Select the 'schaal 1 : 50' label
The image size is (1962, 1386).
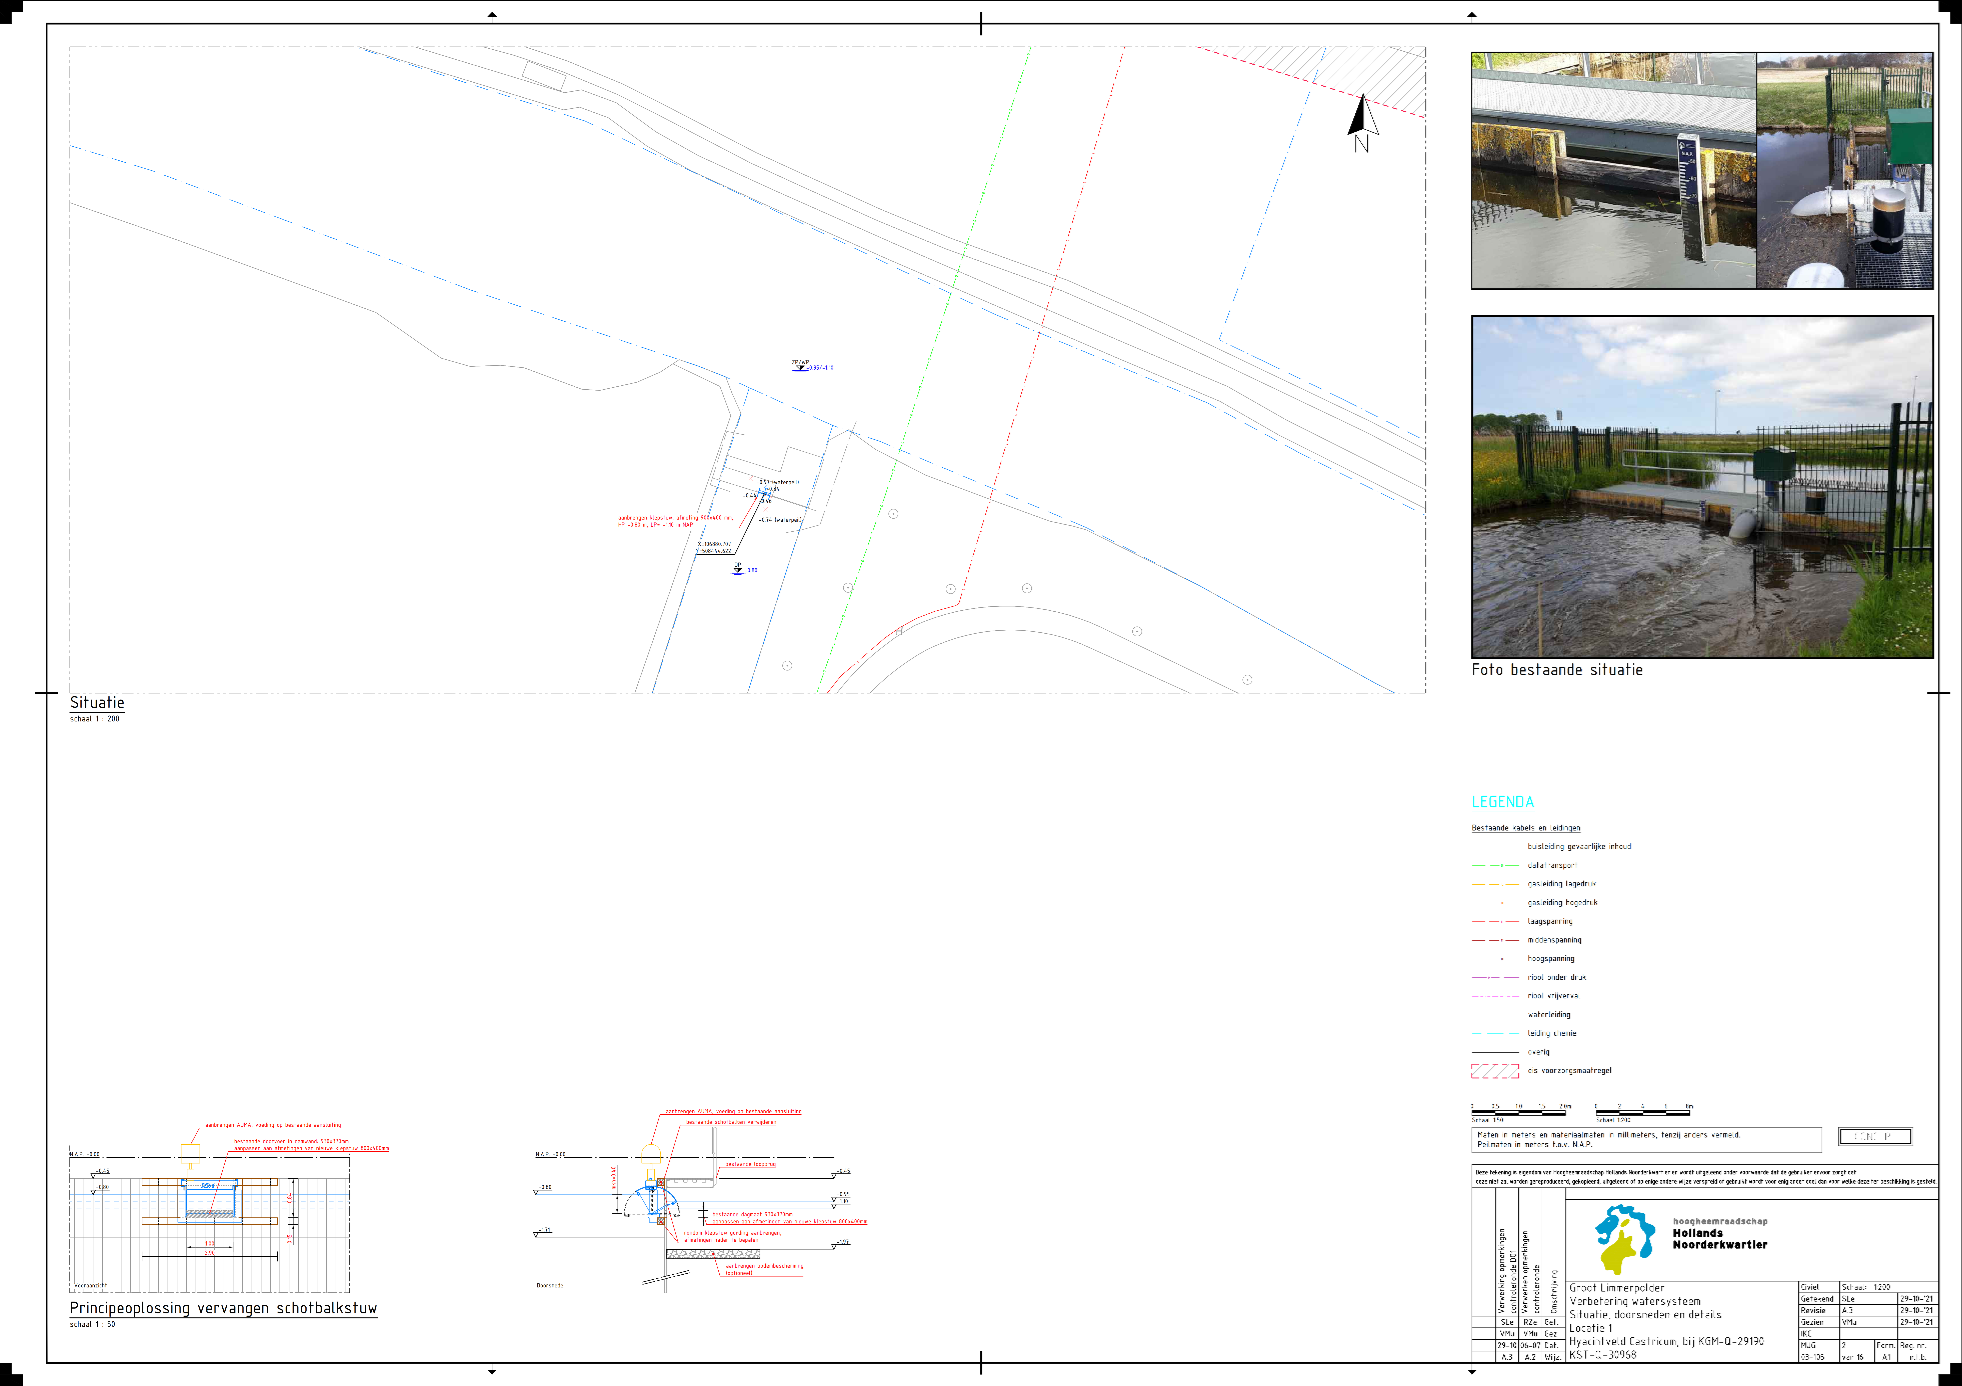point(92,1324)
